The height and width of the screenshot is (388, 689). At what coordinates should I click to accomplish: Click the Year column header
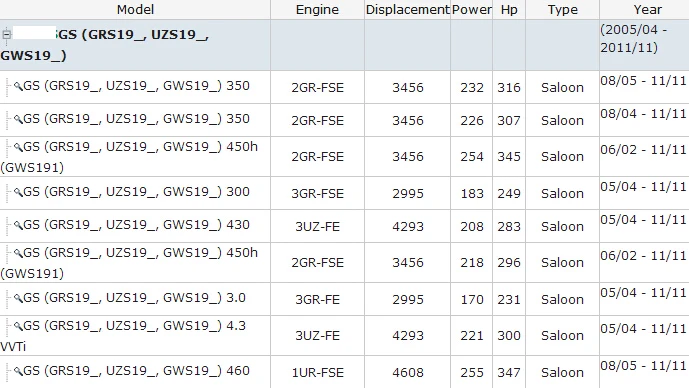point(647,9)
